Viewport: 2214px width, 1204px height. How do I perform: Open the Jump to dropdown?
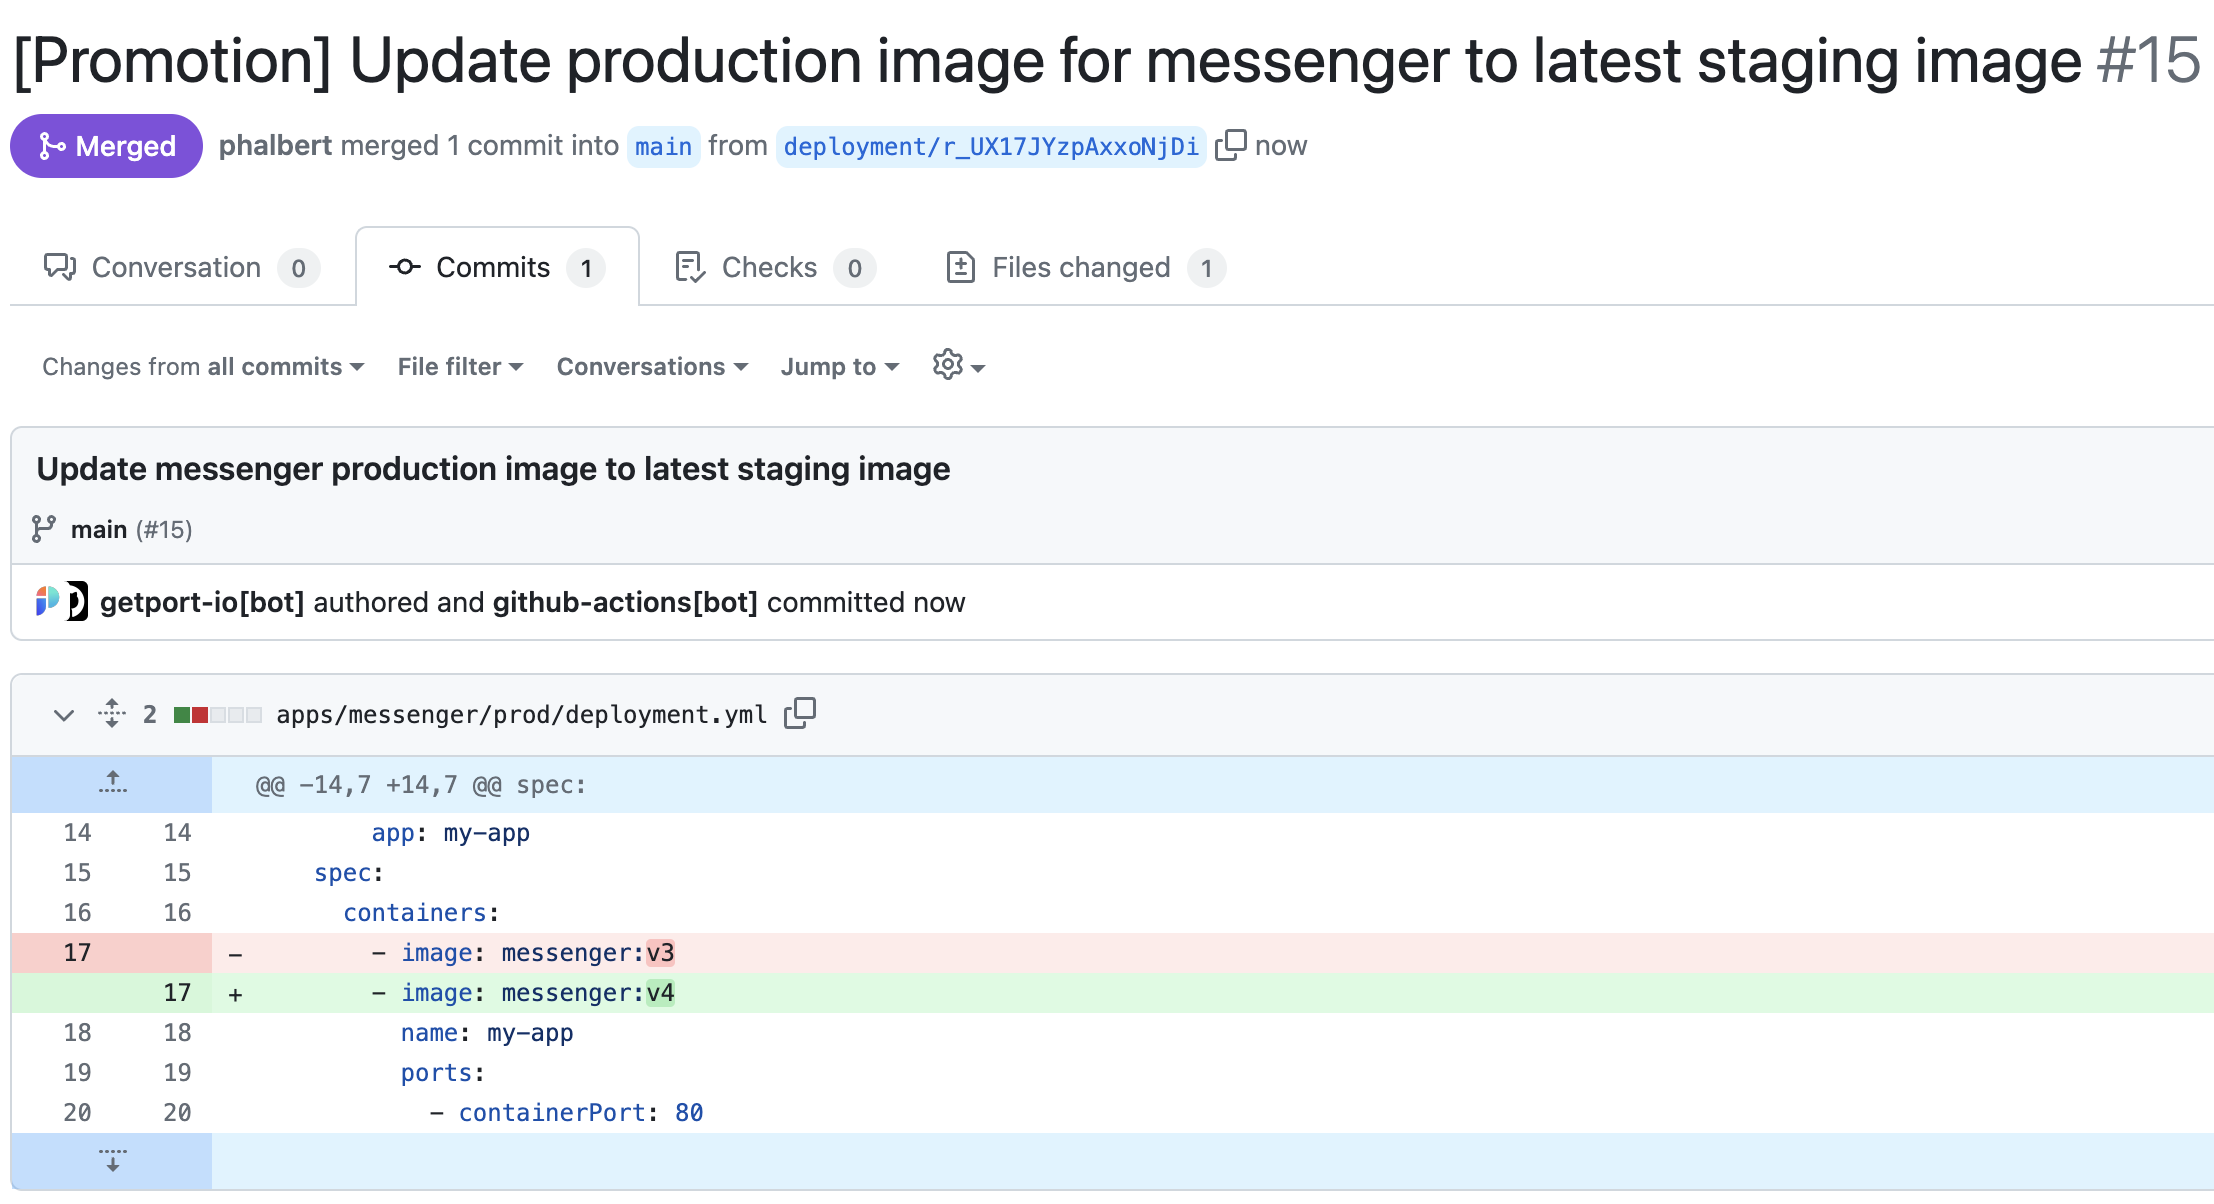click(840, 367)
